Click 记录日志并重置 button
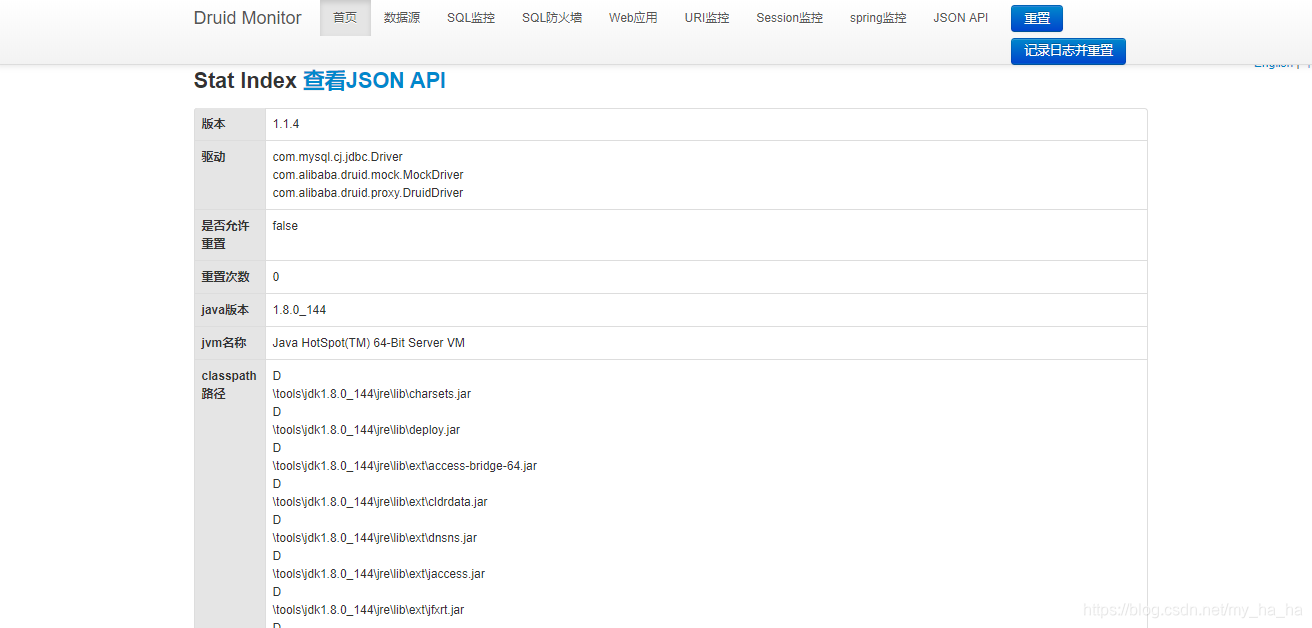Image resolution: width=1312 pixels, height=628 pixels. coord(1068,51)
